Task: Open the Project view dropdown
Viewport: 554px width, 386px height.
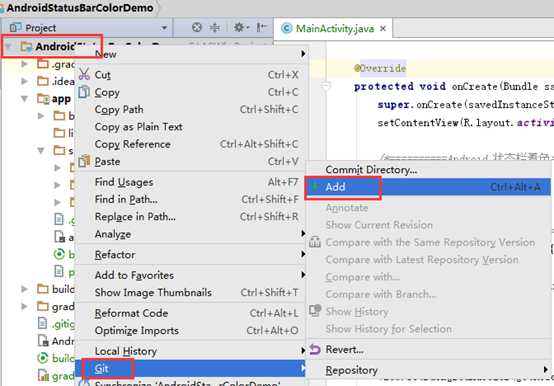Action: (164, 28)
